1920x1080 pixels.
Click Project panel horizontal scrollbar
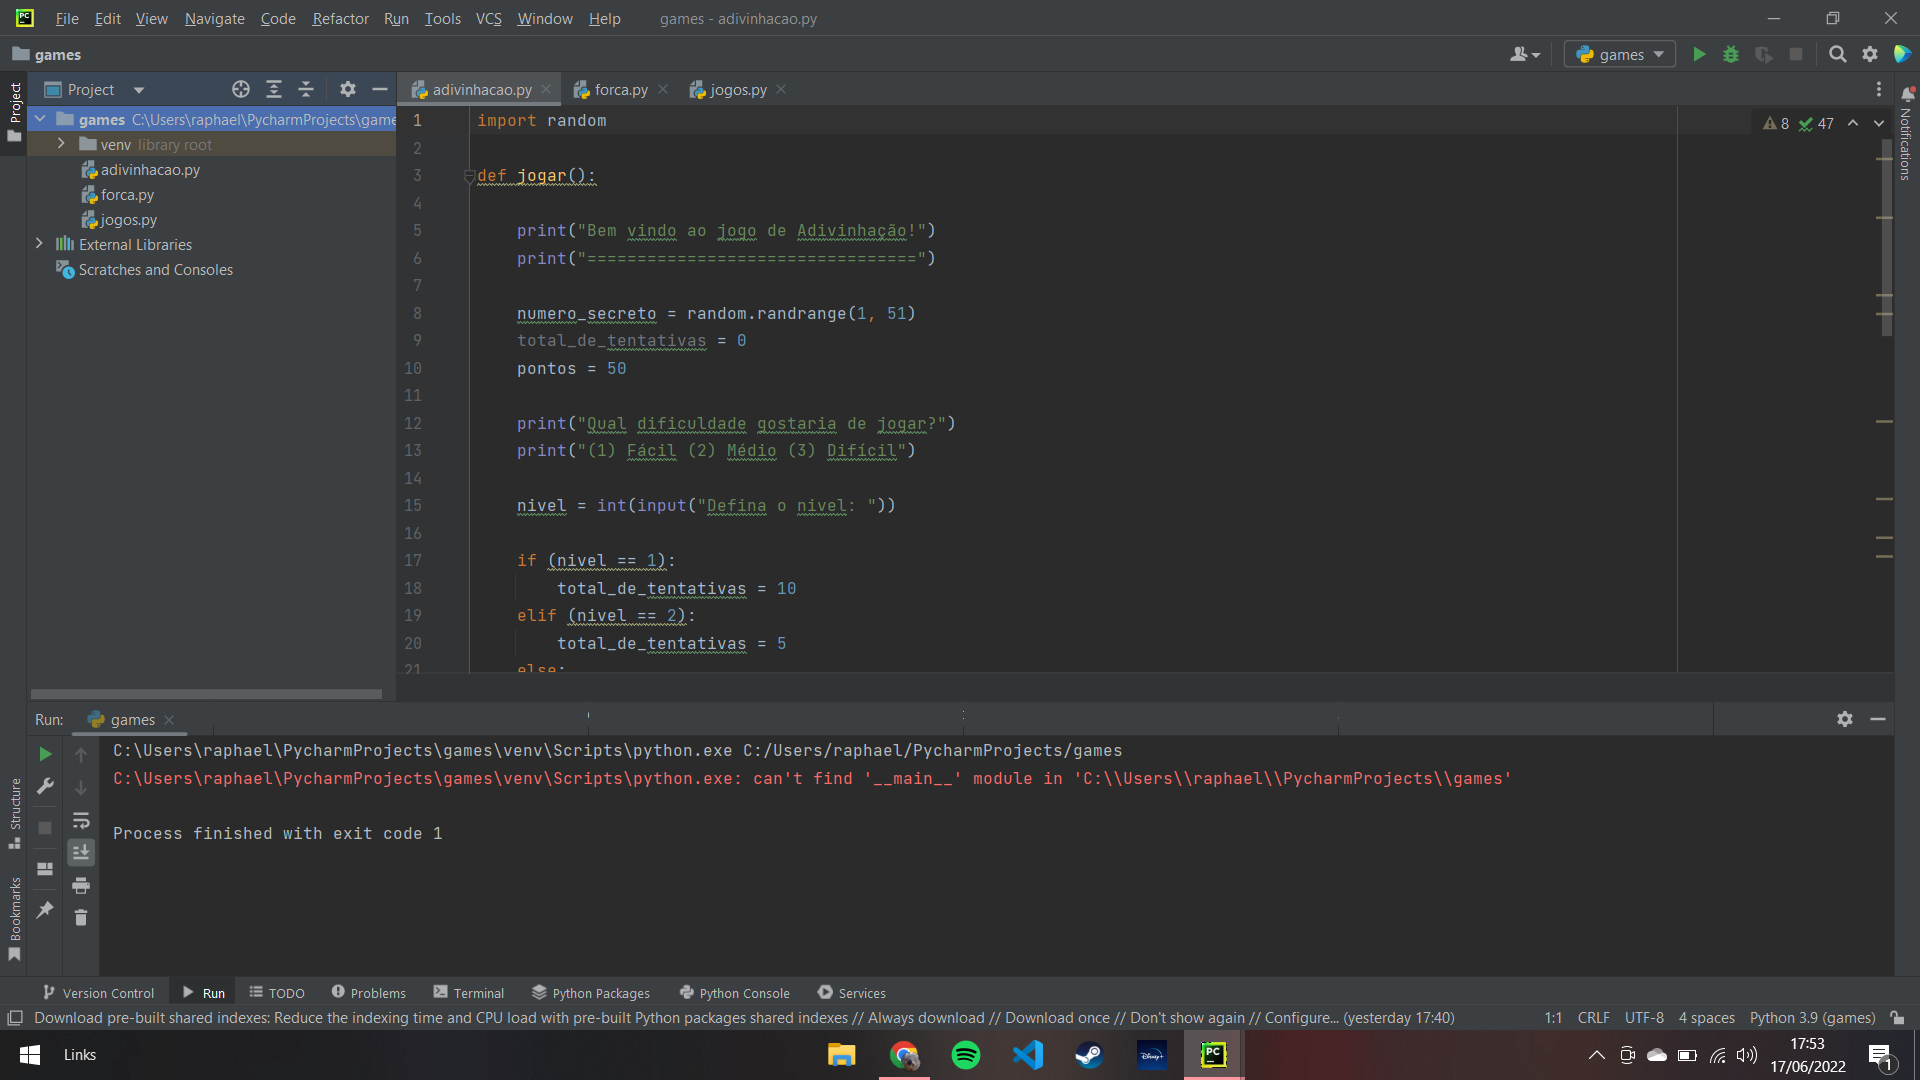(206, 693)
